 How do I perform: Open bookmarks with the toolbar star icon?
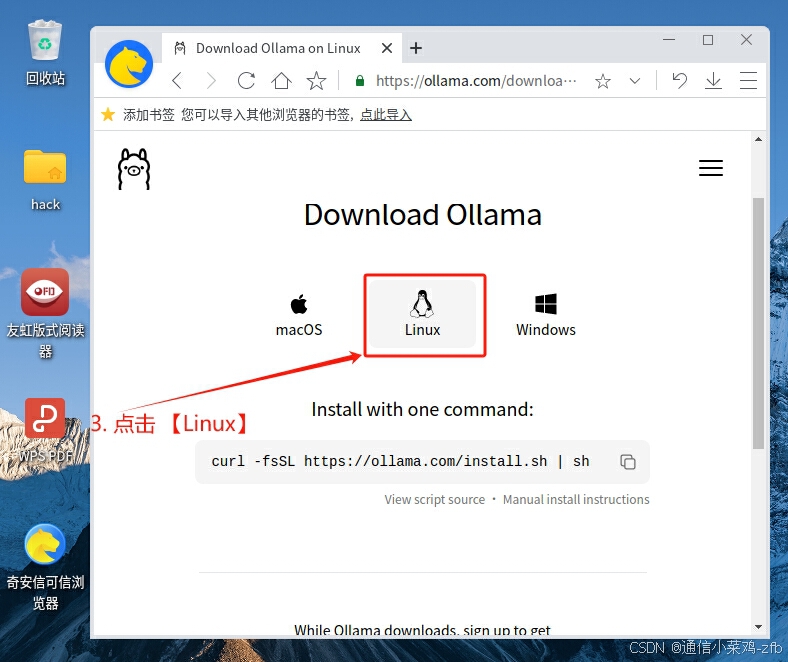pyautogui.click(x=317, y=80)
